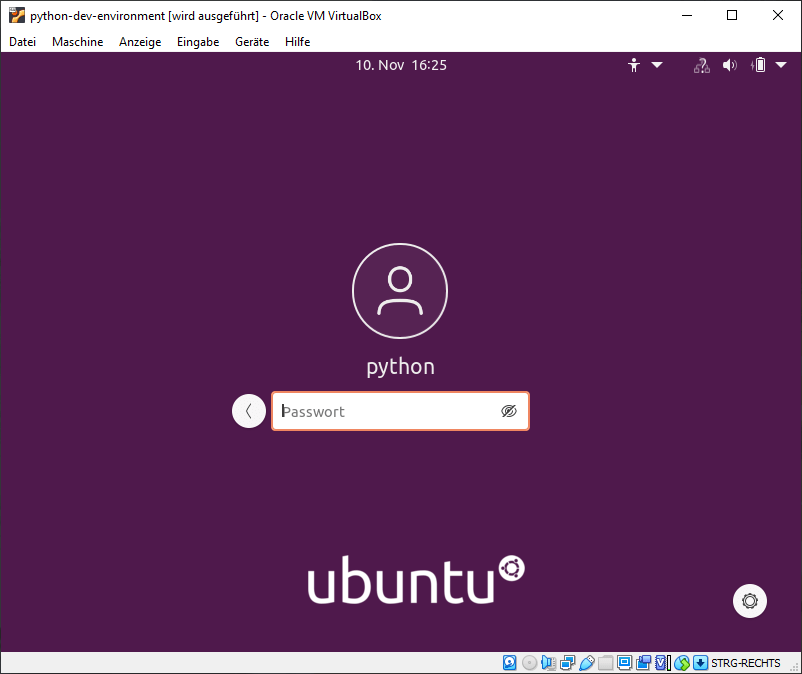Open the Datei menu
Image resolution: width=802 pixels, height=674 pixels.
click(x=22, y=42)
